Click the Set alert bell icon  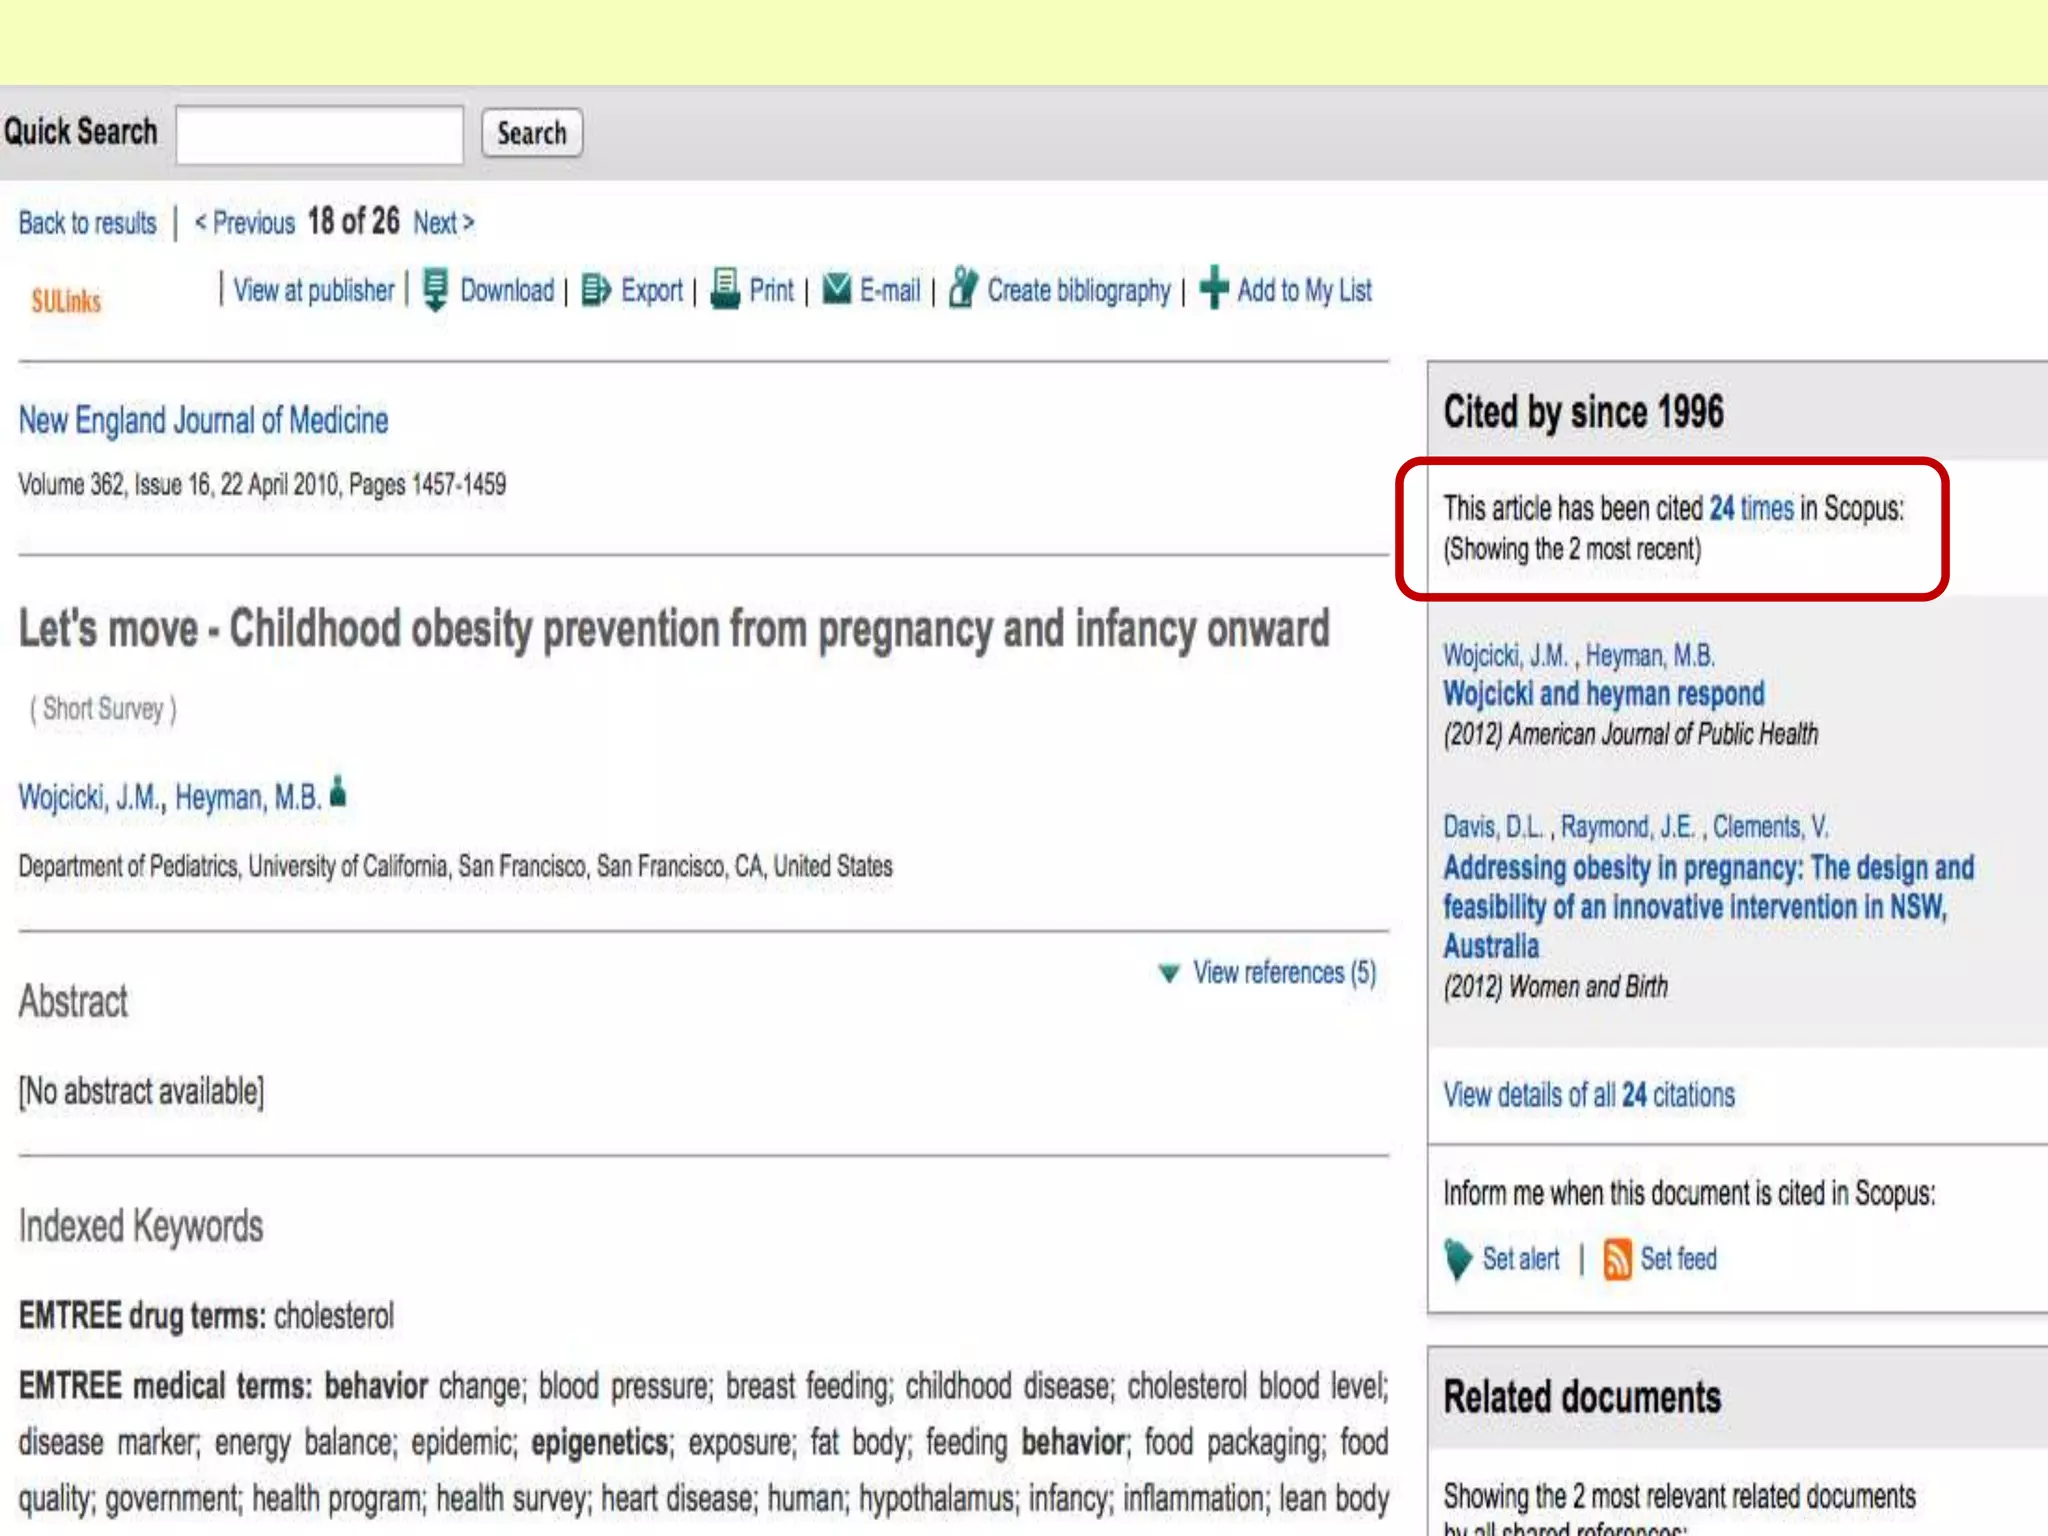pyautogui.click(x=1458, y=1259)
